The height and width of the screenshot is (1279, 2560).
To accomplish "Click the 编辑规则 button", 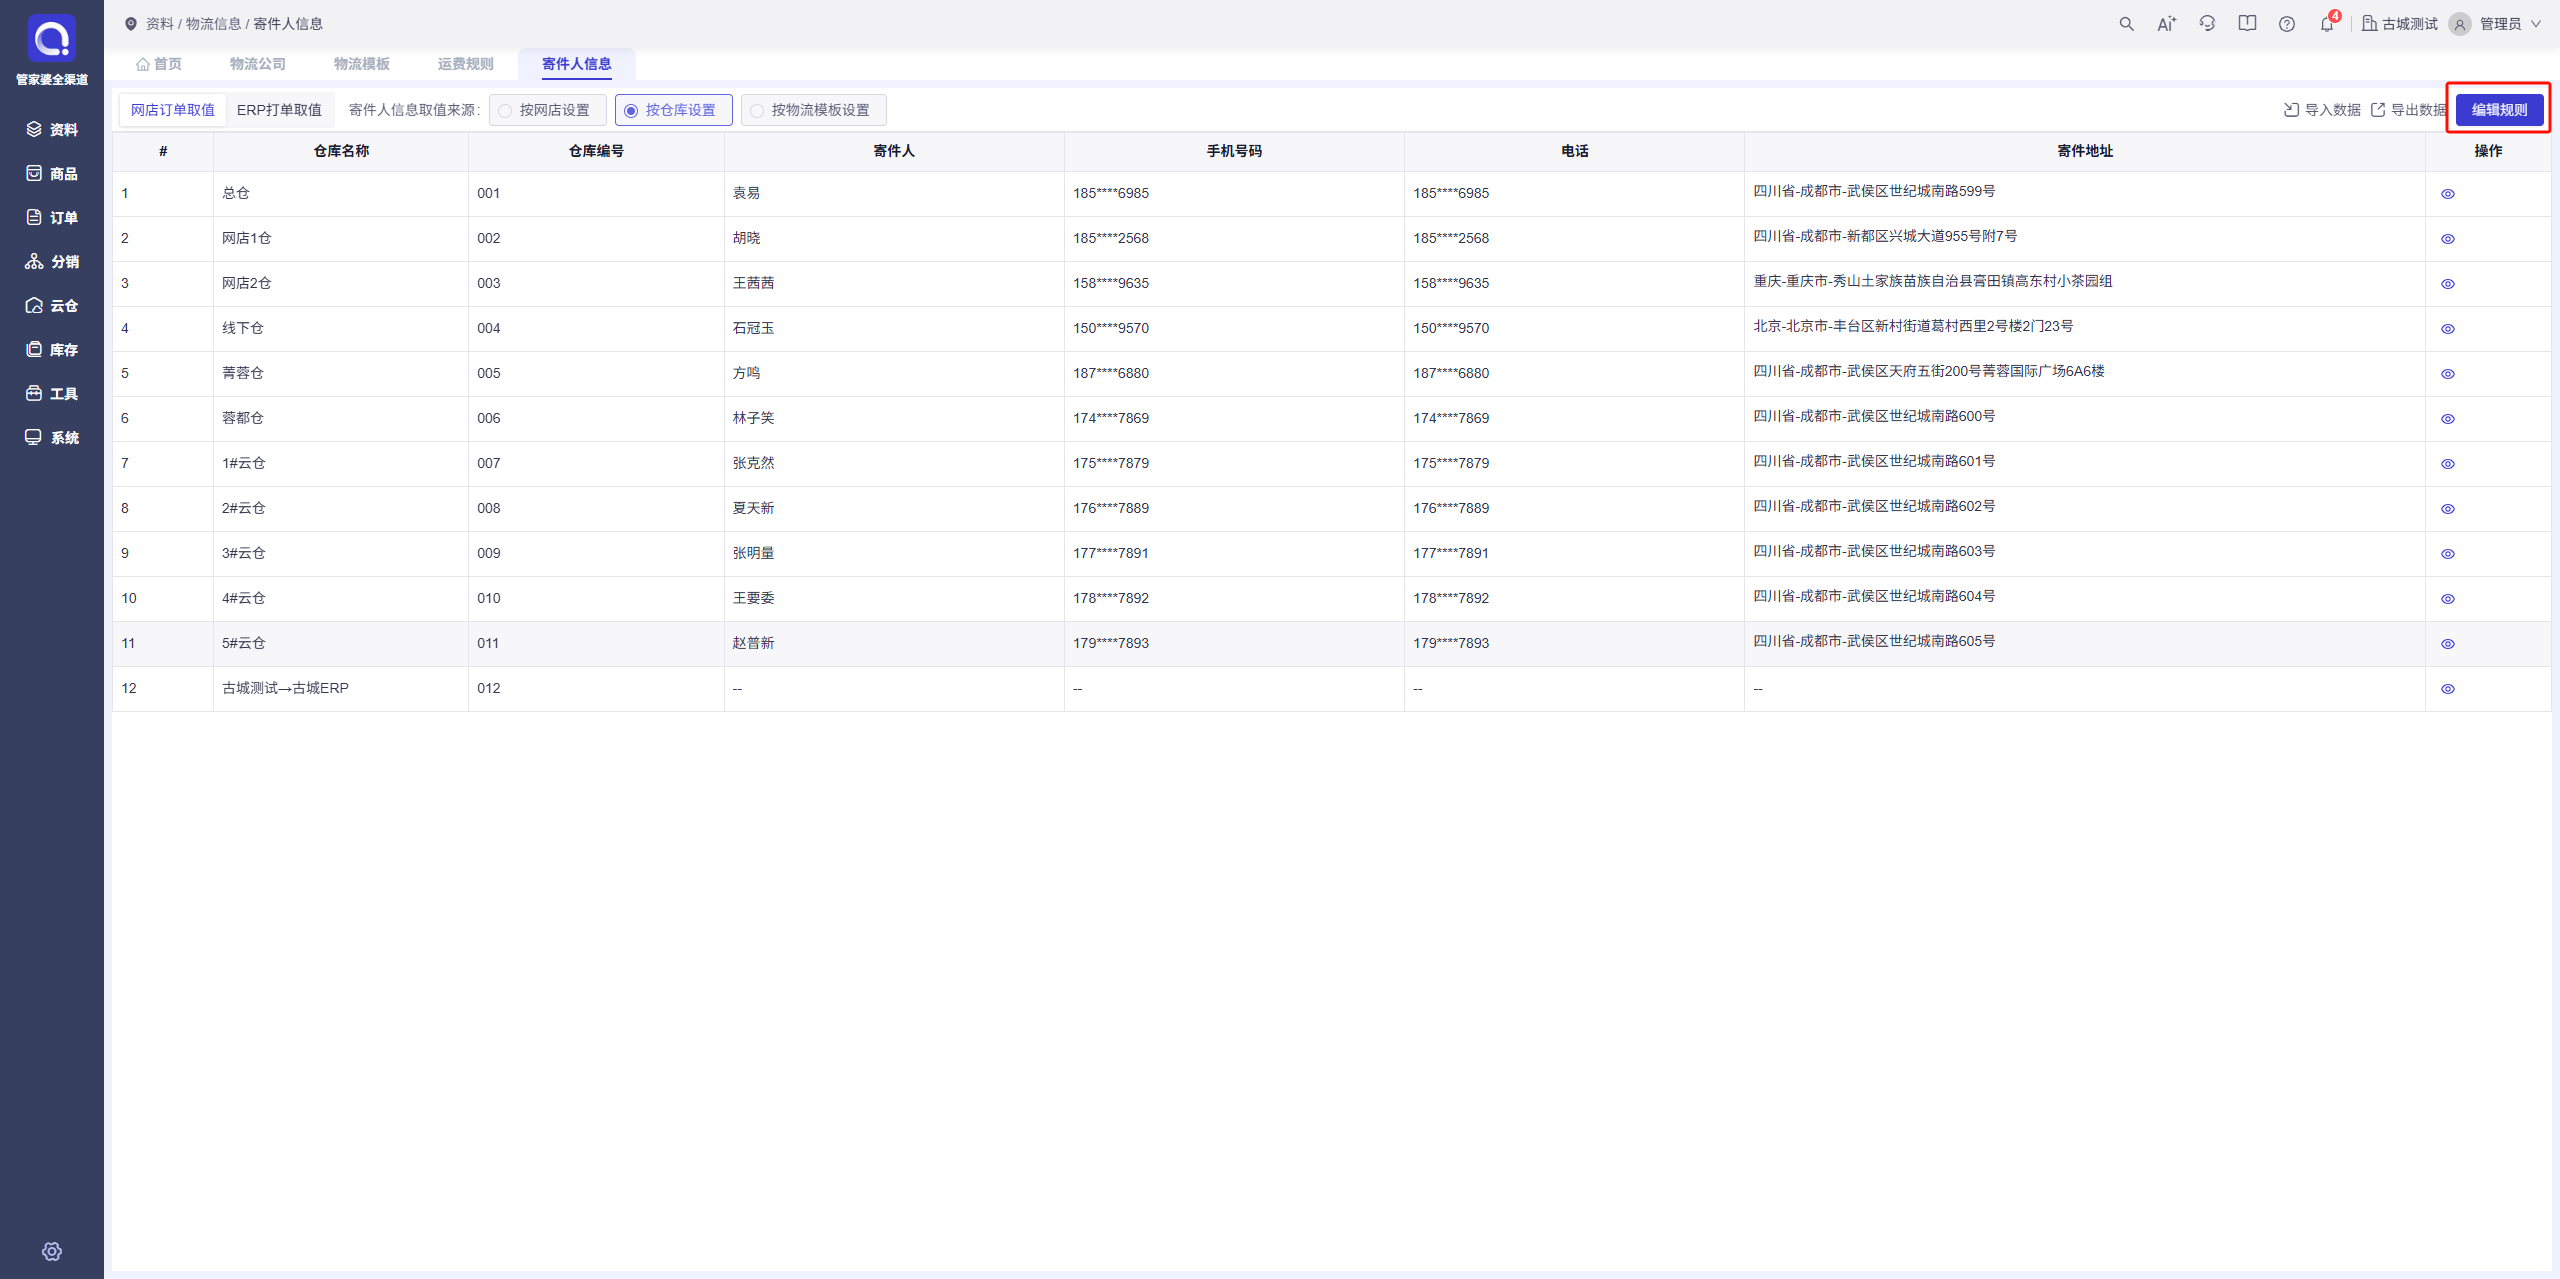I will [x=2499, y=110].
